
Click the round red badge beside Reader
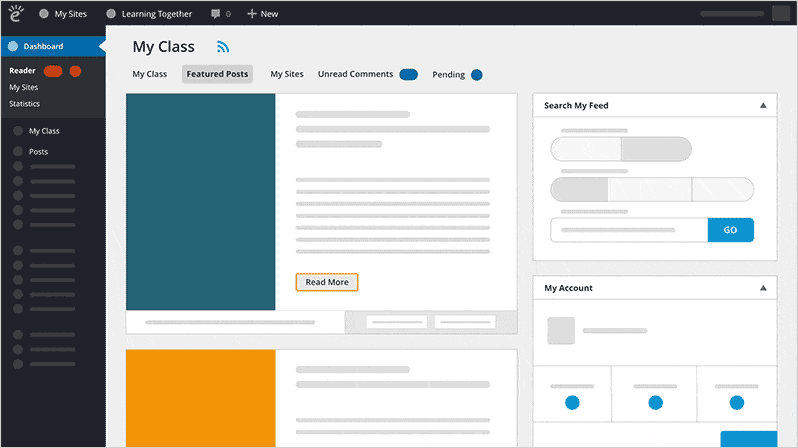[75, 71]
